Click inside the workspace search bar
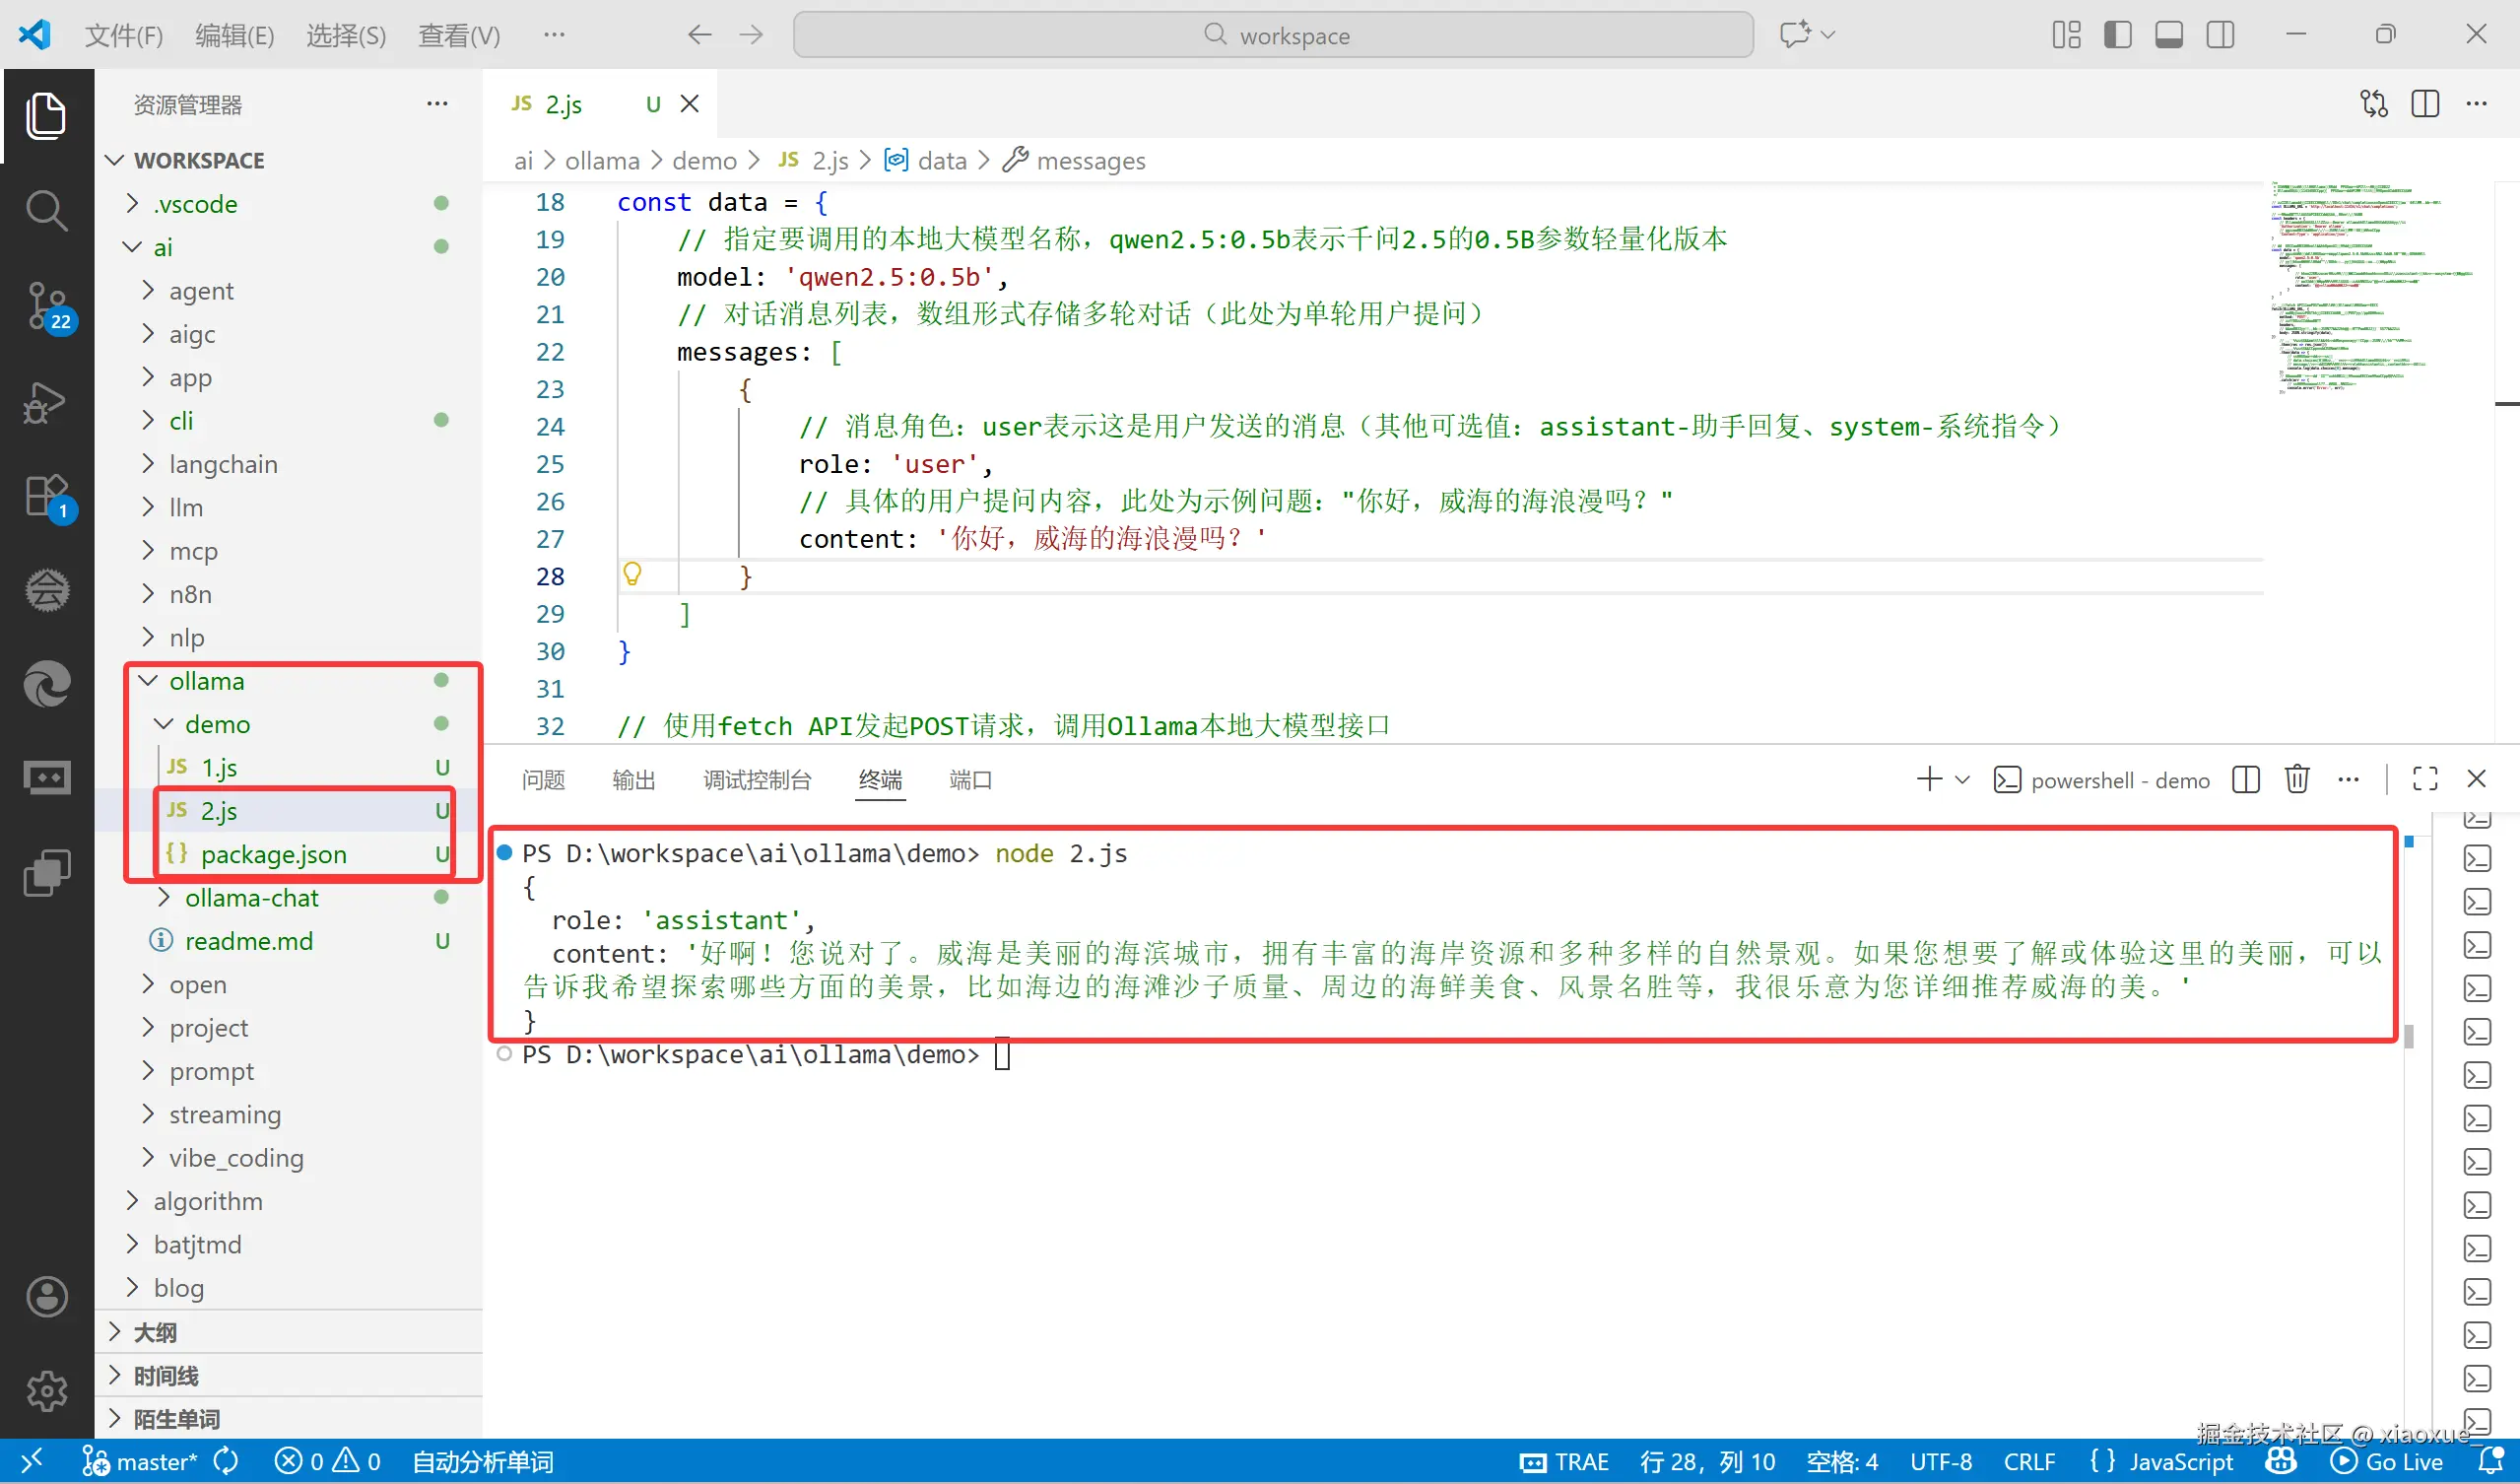 1275,34
